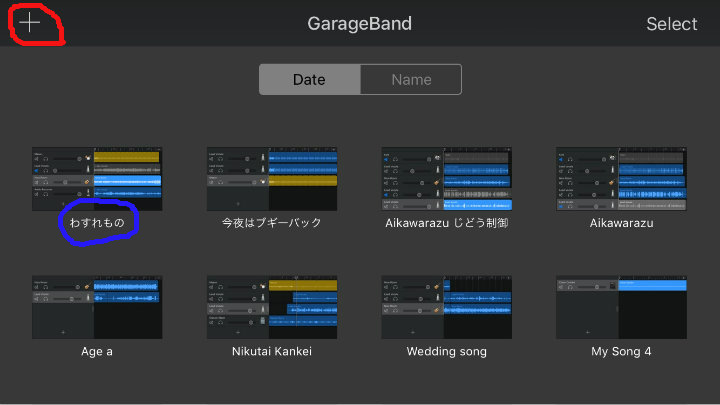Sort songs by Date

310,79
